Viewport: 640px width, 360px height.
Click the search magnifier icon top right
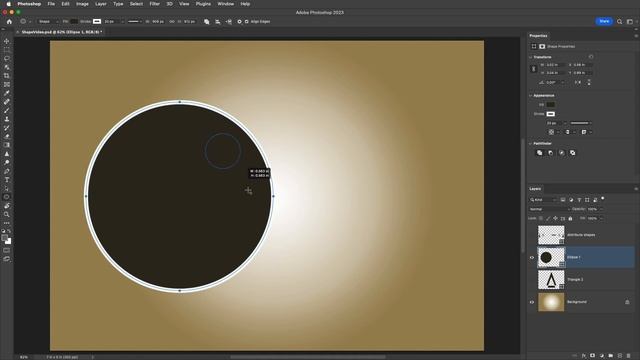tap(619, 22)
